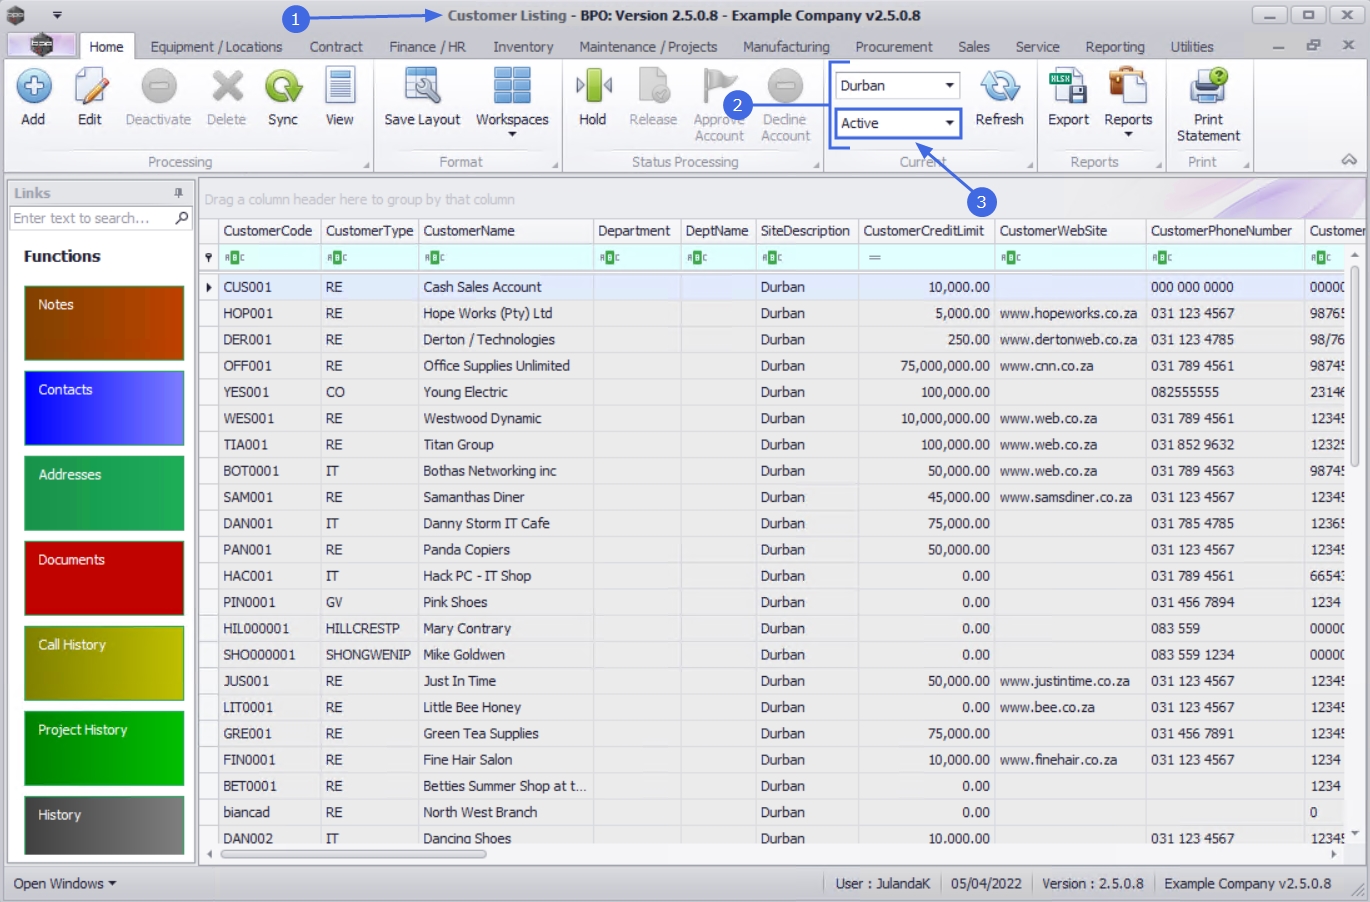Click the Links search text field
The width and height of the screenshot is (1370, 902).
pos(90,218)
